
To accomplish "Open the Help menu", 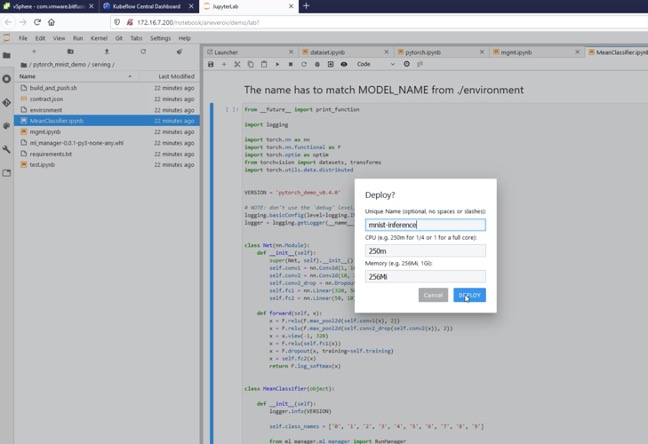I will [x=184, y=38].
